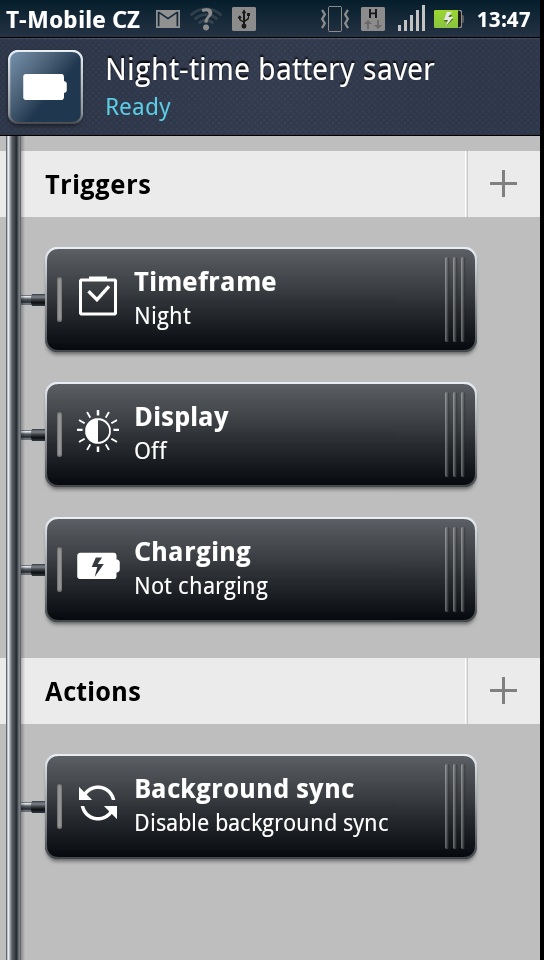The width and height of the screenshot is (544, 960).
Task: Tap the Charging battery bolt icon
Action: [x=98, y=566]
